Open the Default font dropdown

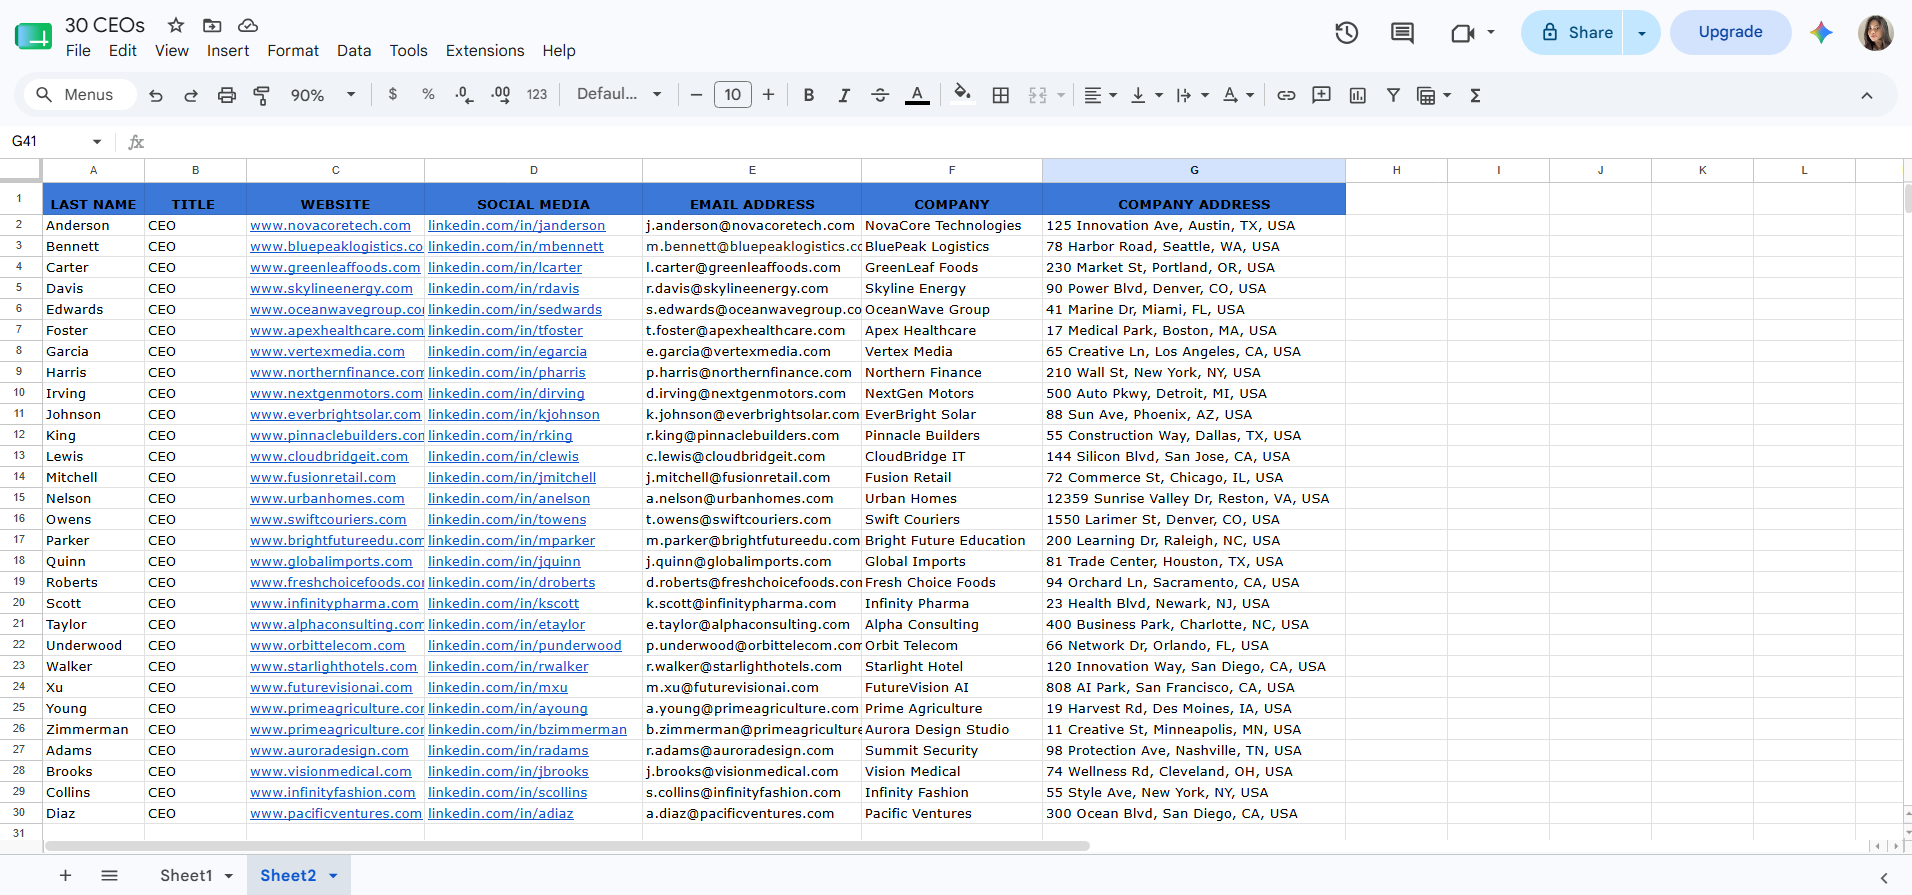(619, 94)
